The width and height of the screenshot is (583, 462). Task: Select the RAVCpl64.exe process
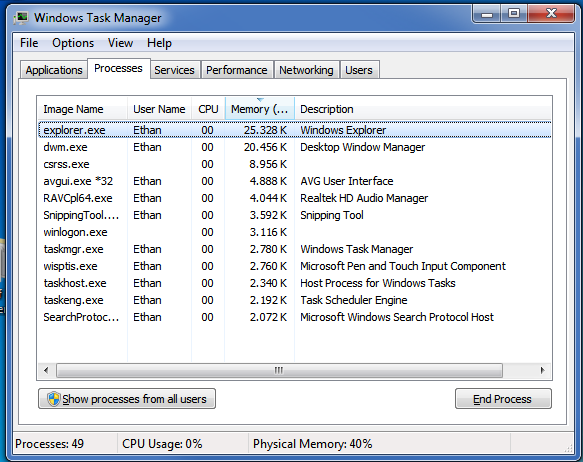[x=294, y=198]
